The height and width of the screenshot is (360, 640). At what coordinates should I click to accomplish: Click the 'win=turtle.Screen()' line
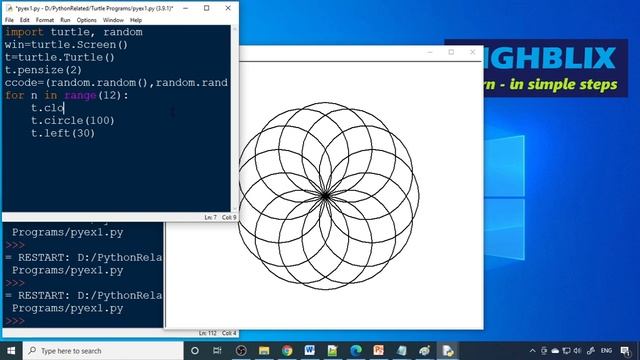coord(66,44)
